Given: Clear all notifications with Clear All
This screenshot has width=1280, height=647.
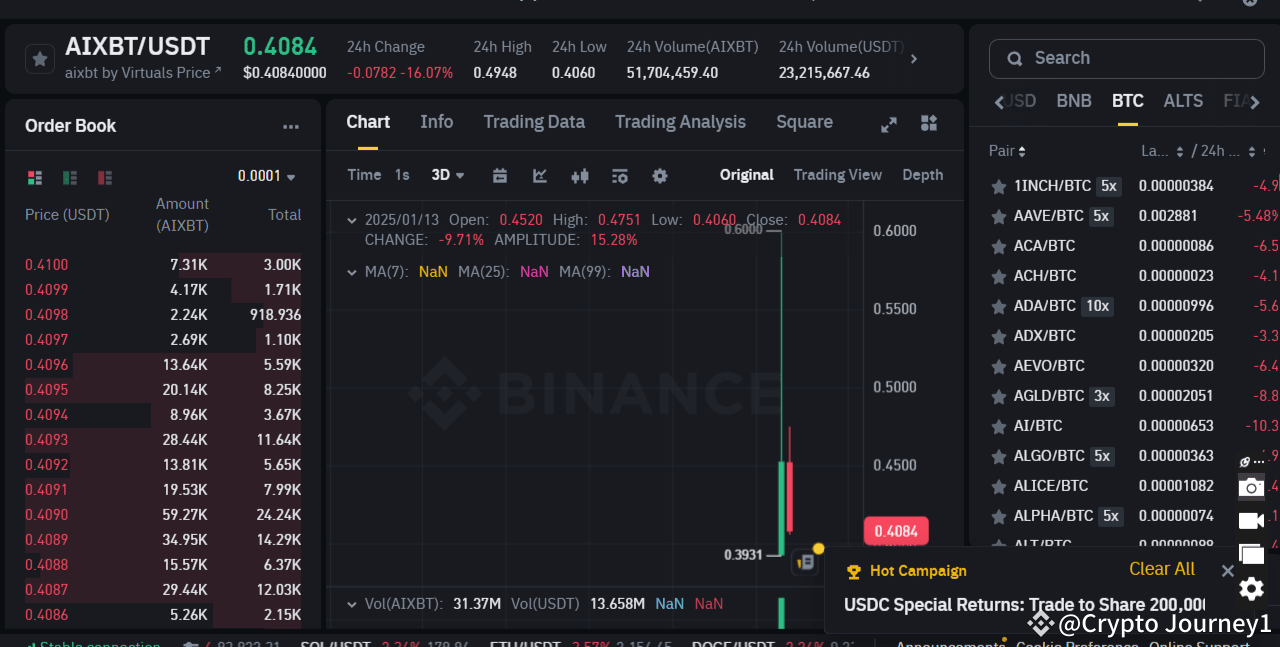Looking at the screenshot, I should pos(1161,568).
